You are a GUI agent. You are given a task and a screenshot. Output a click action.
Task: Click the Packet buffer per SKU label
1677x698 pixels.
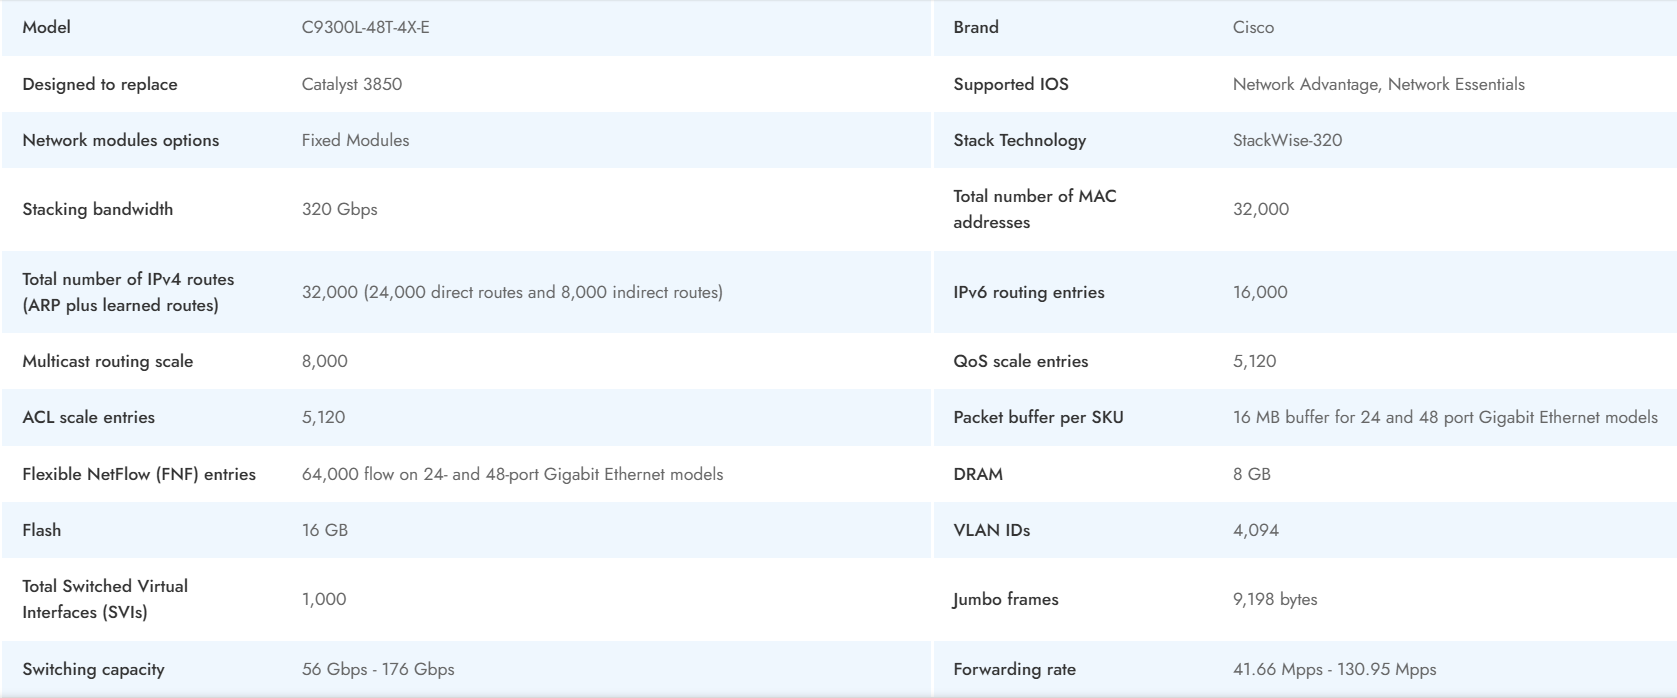click(x=1038, y=417)
